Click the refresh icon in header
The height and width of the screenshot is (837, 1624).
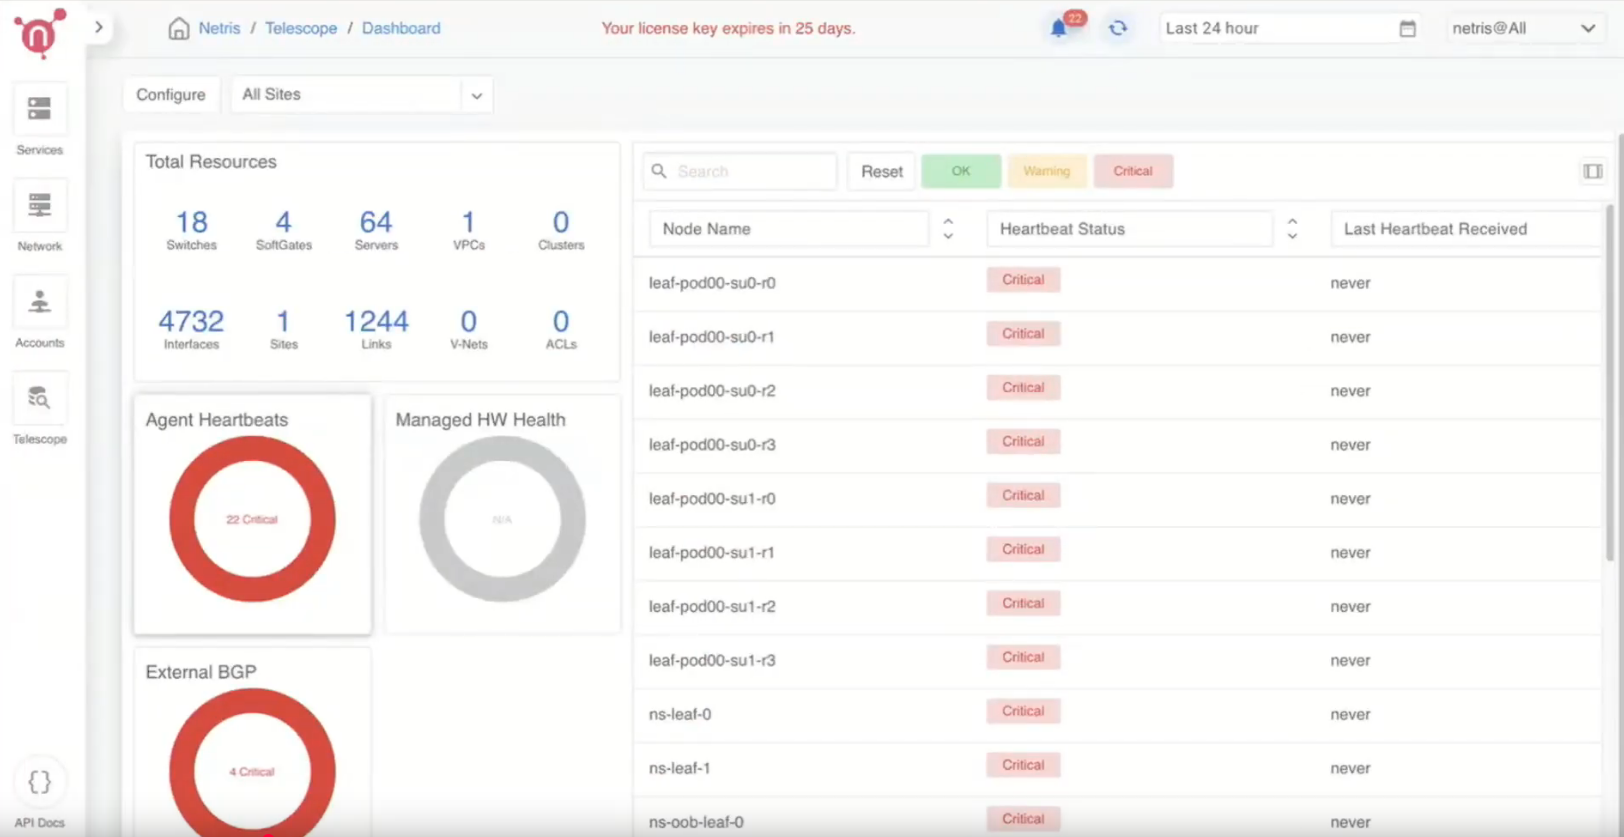tap(1118, 28)
